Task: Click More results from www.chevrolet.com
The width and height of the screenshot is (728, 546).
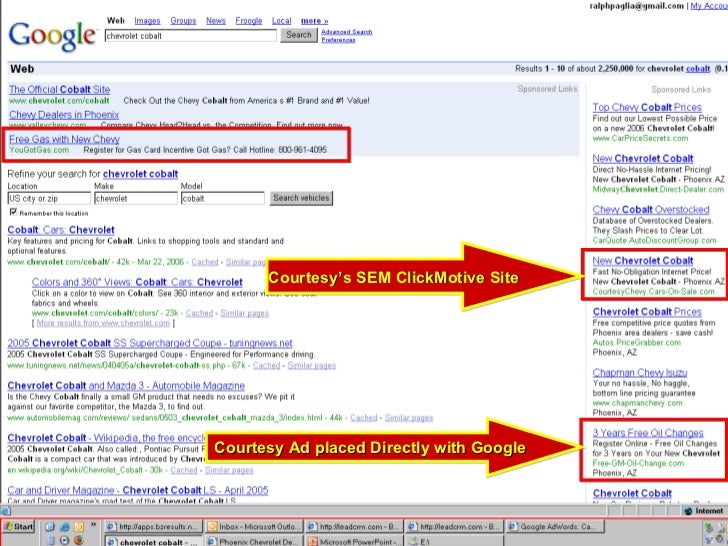Action: [x=103, y=323]
